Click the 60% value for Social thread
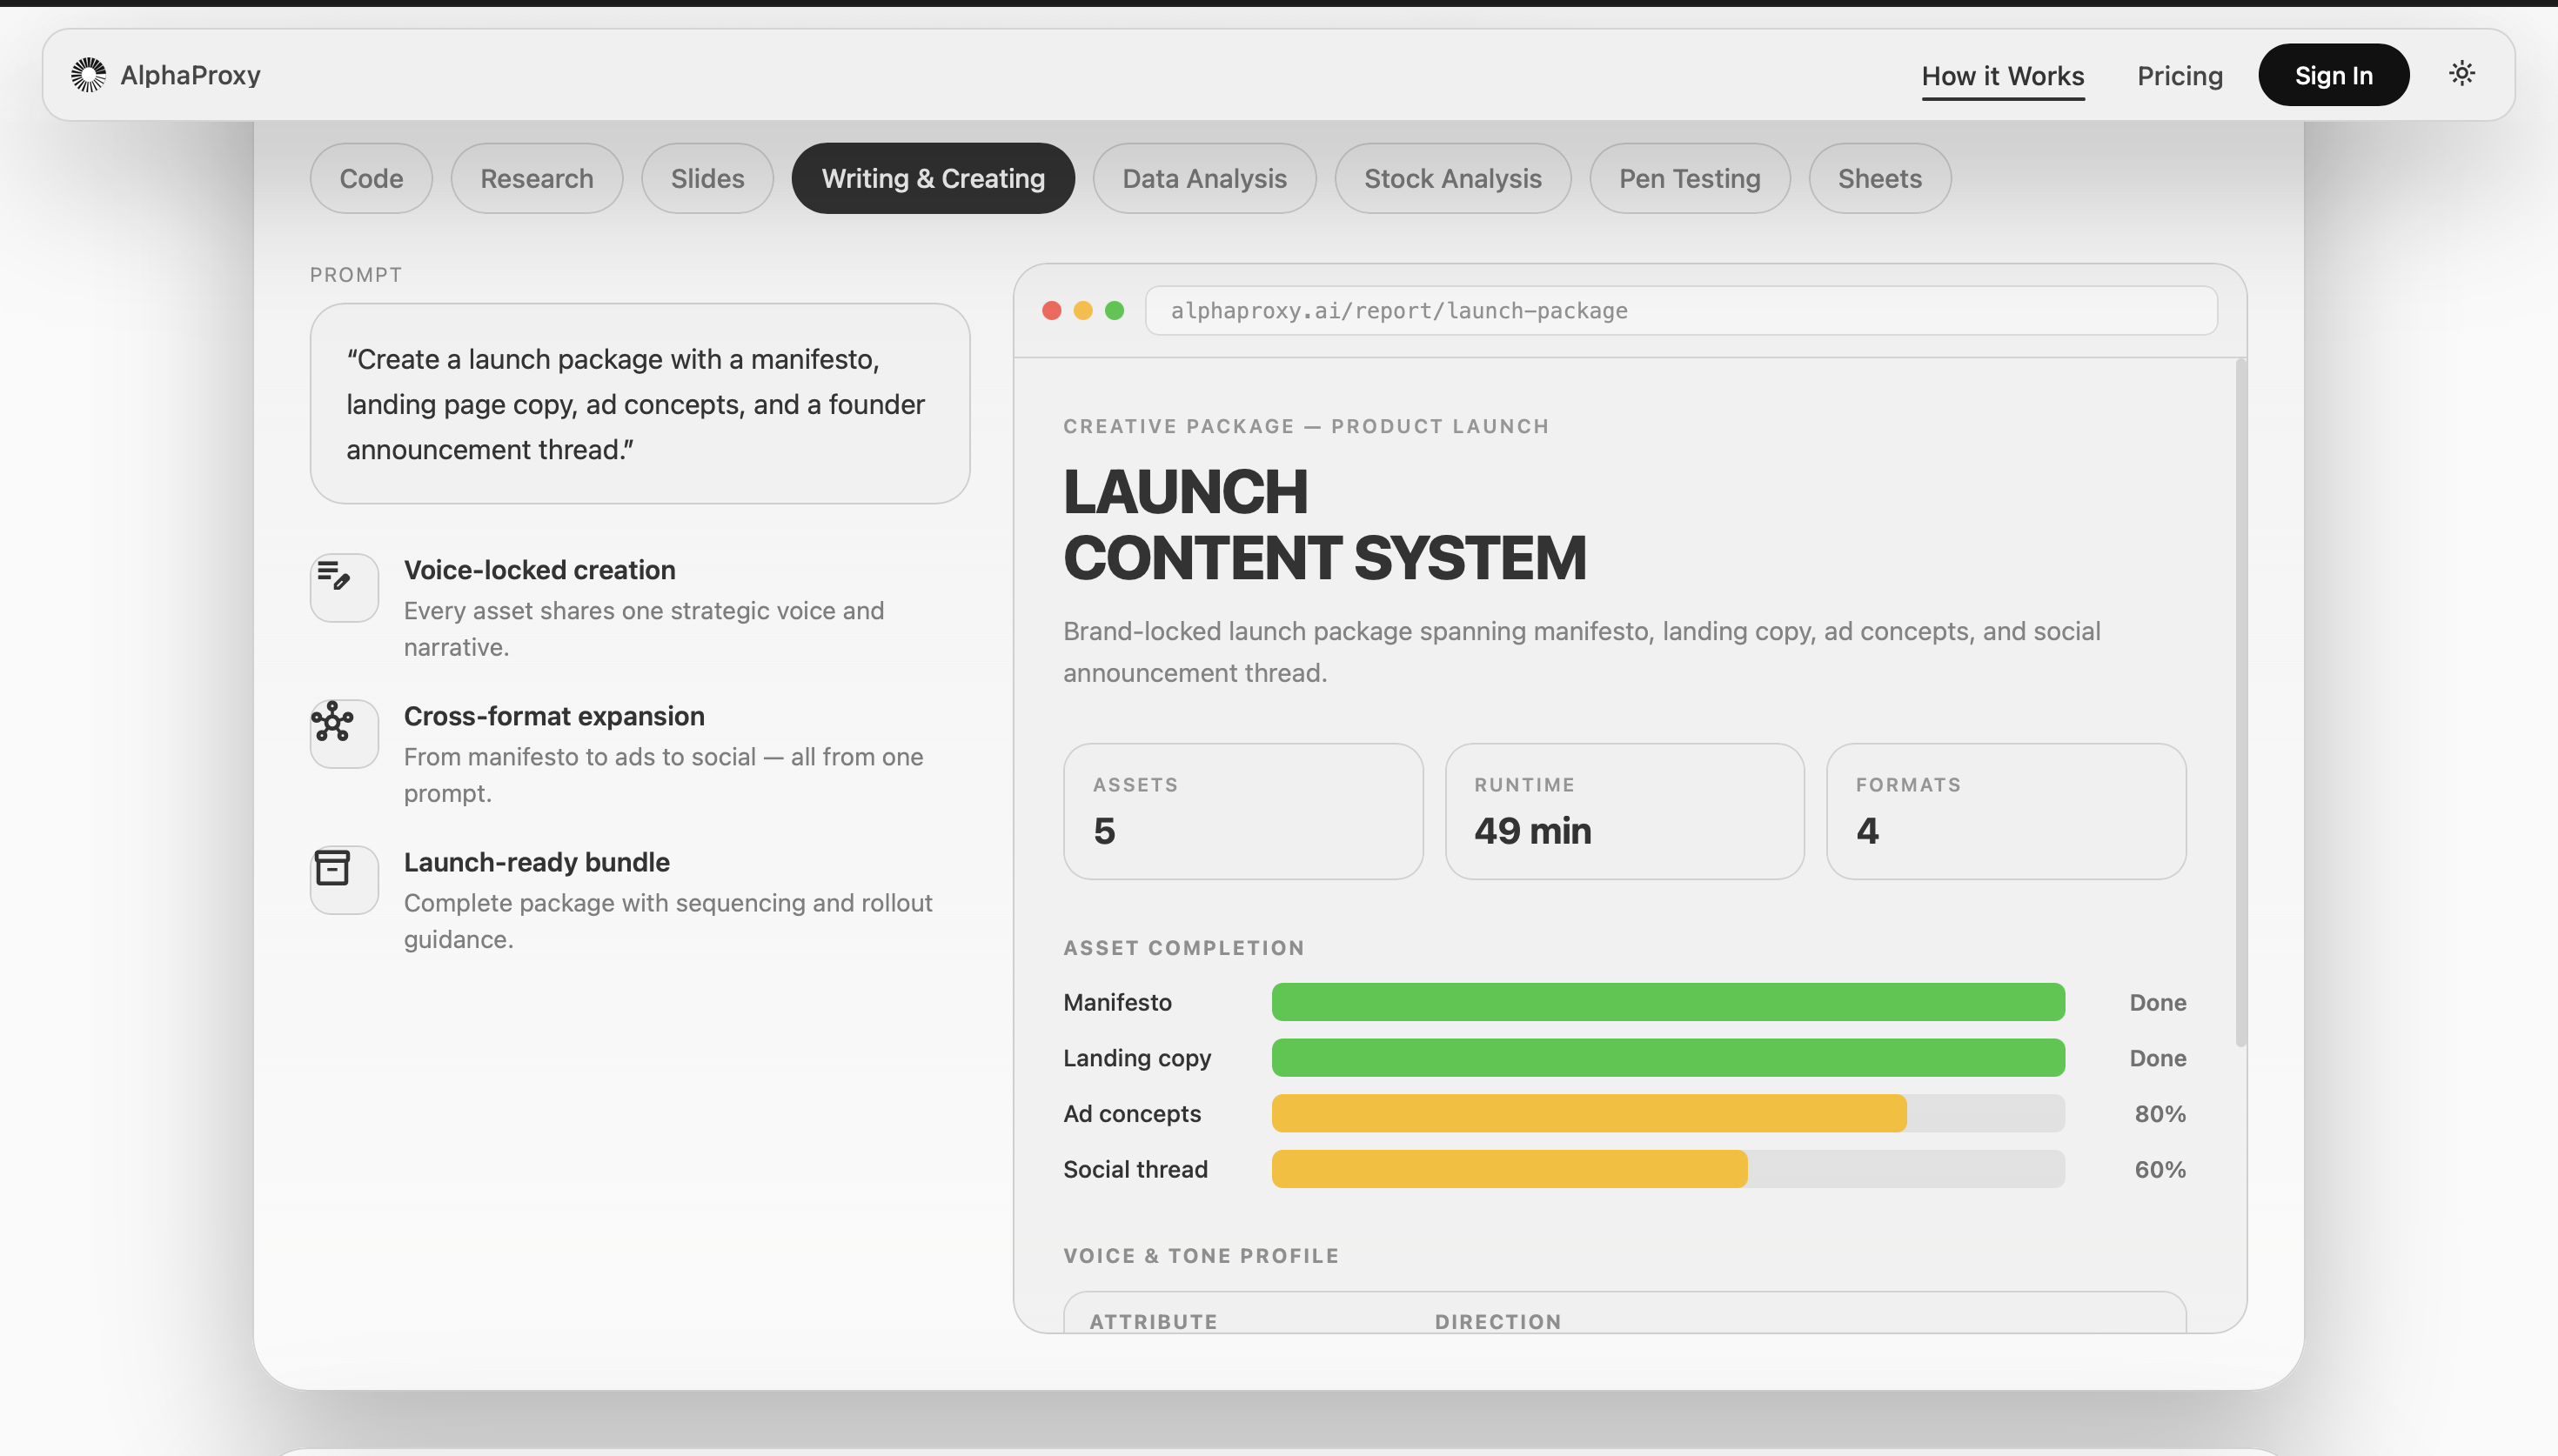Image resolution: width=2558 pixels, height=1456 pixels. coord(2160,1169)
